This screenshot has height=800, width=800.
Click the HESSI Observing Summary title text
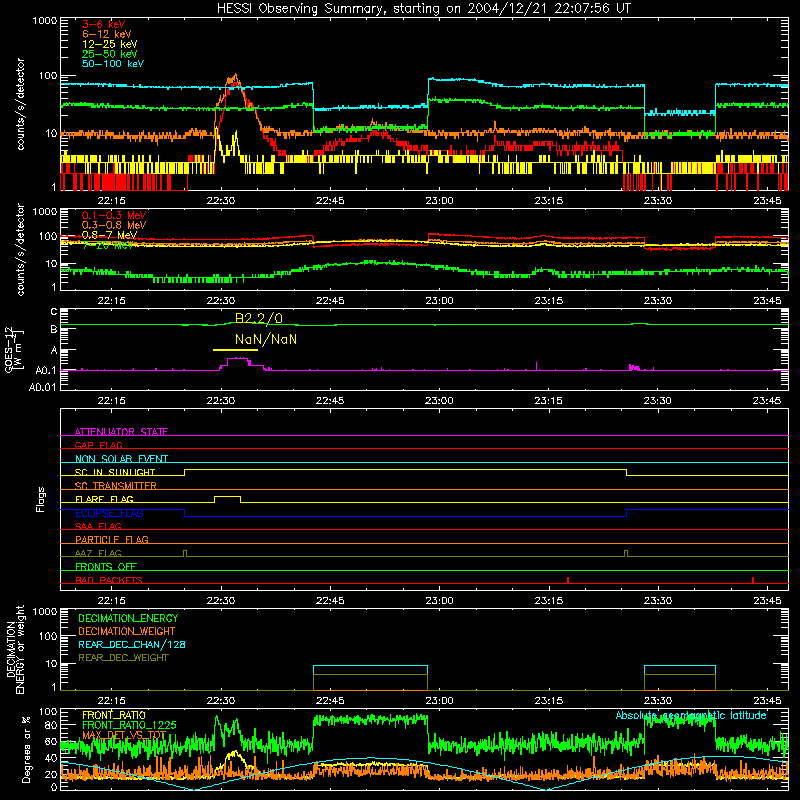[423, 9]
